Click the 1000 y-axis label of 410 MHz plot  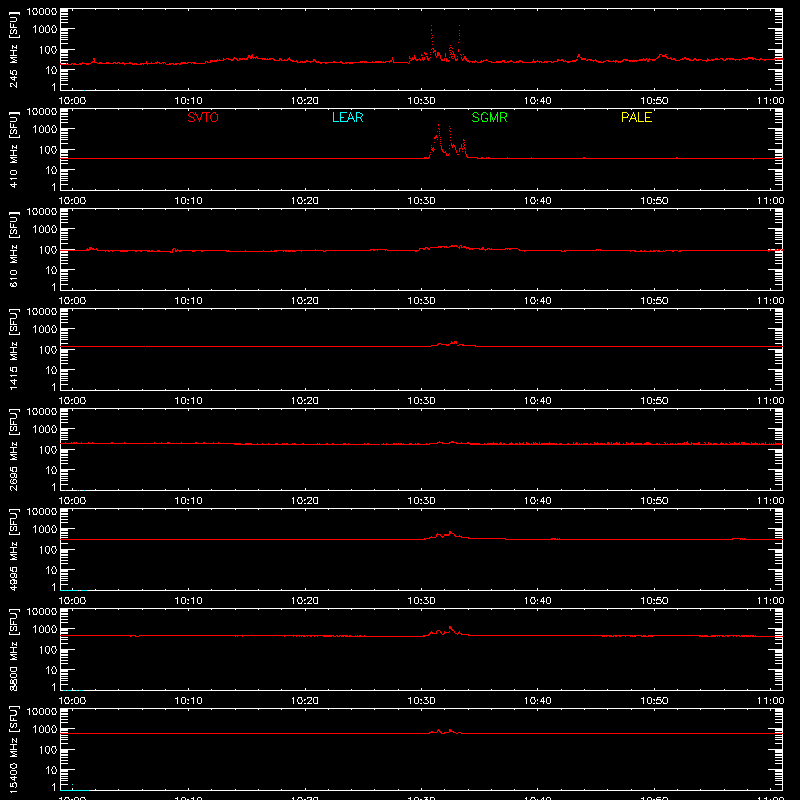click(45, 130)
